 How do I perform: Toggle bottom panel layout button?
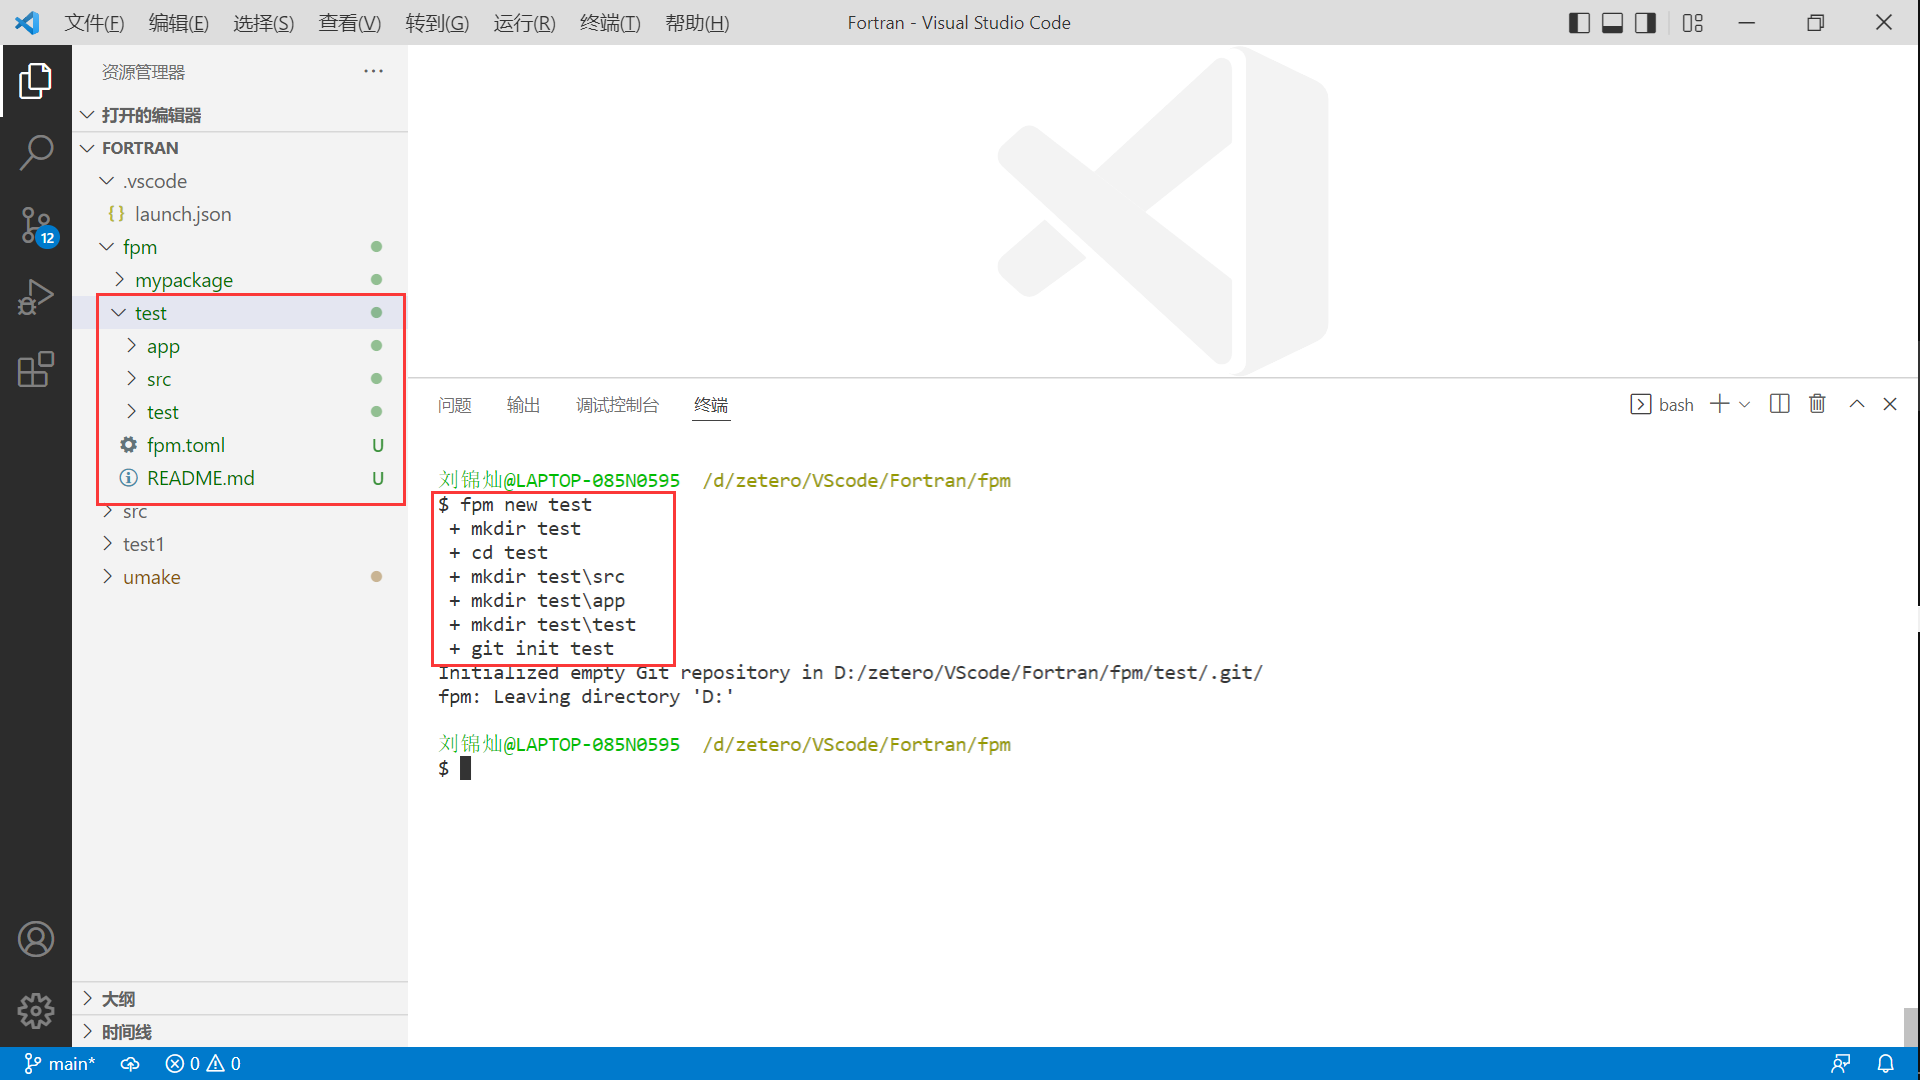point(1612,23)
